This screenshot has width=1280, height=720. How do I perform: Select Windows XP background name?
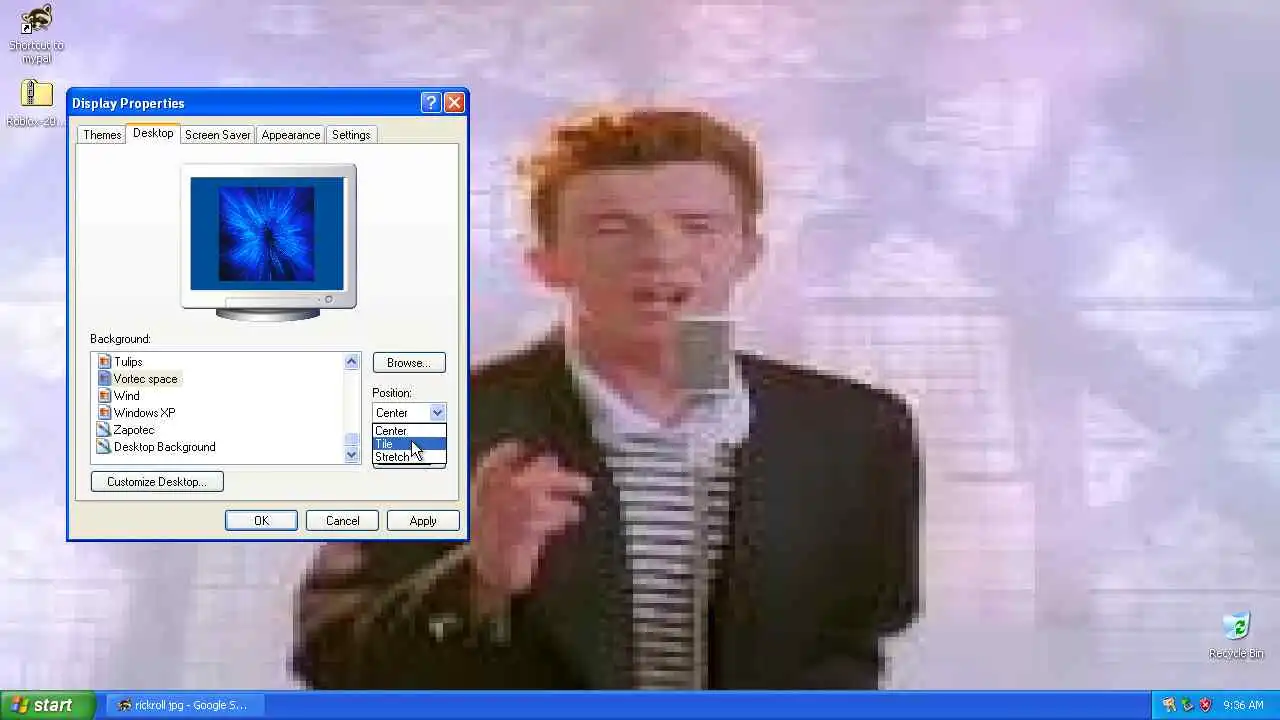coord(144,413)
